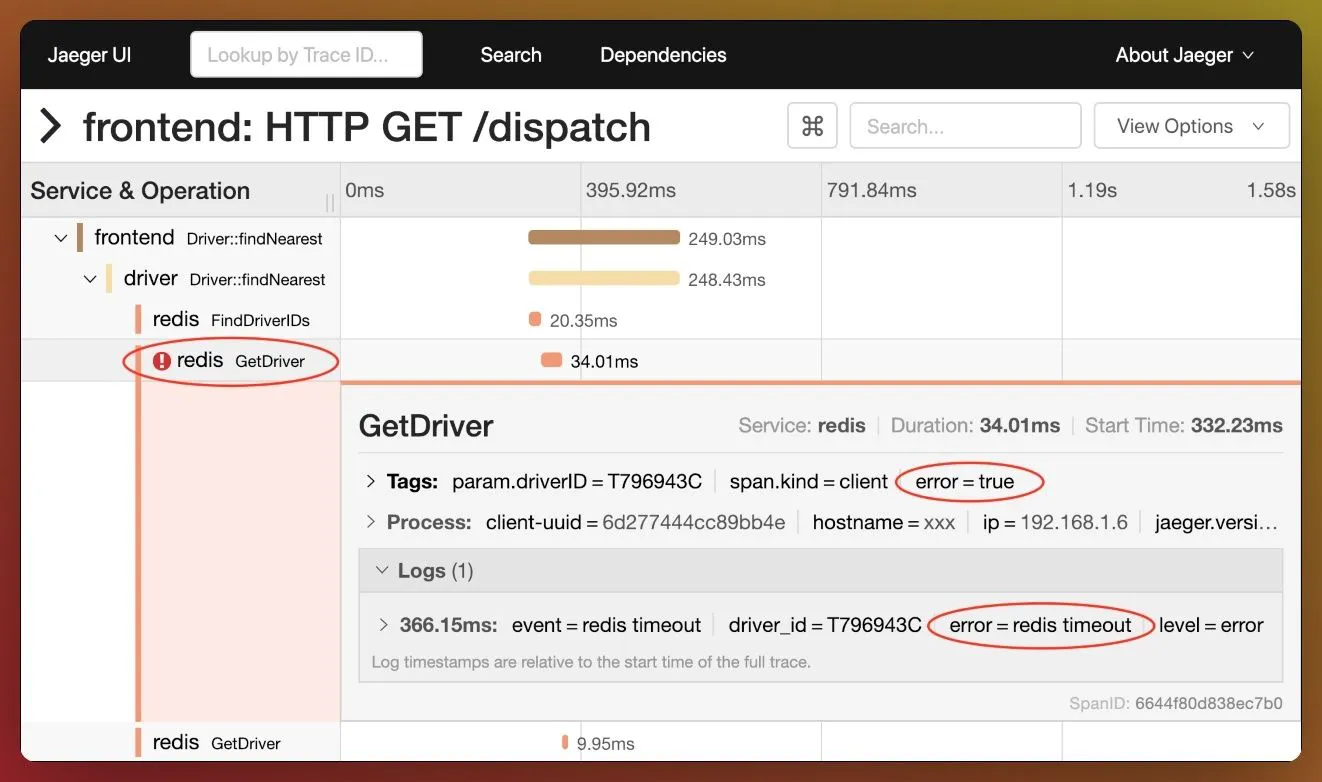Focus the trace Search field

click(x=965, y=126)
